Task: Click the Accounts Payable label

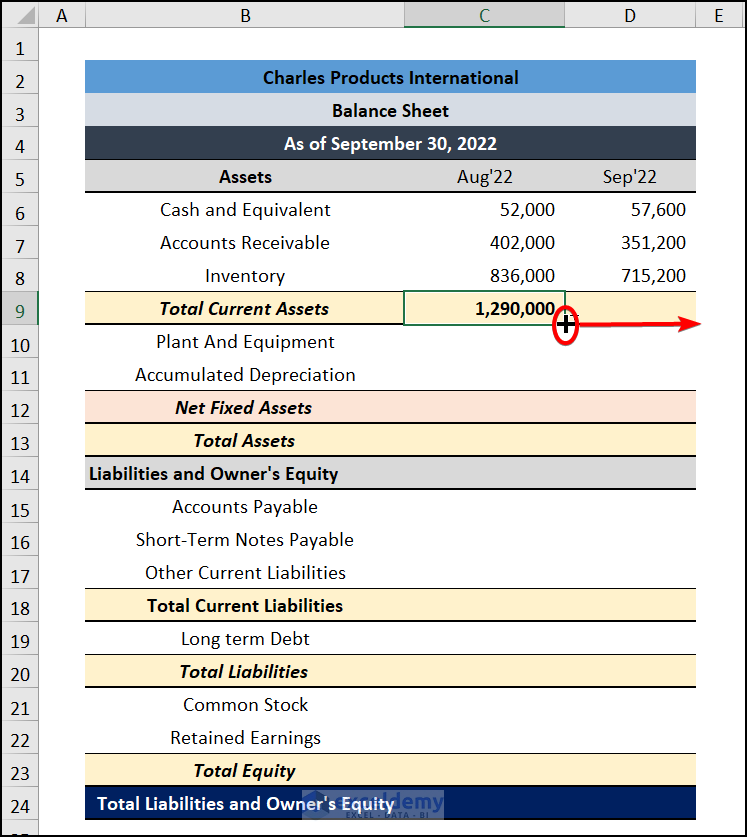Action: coord(245,507)
